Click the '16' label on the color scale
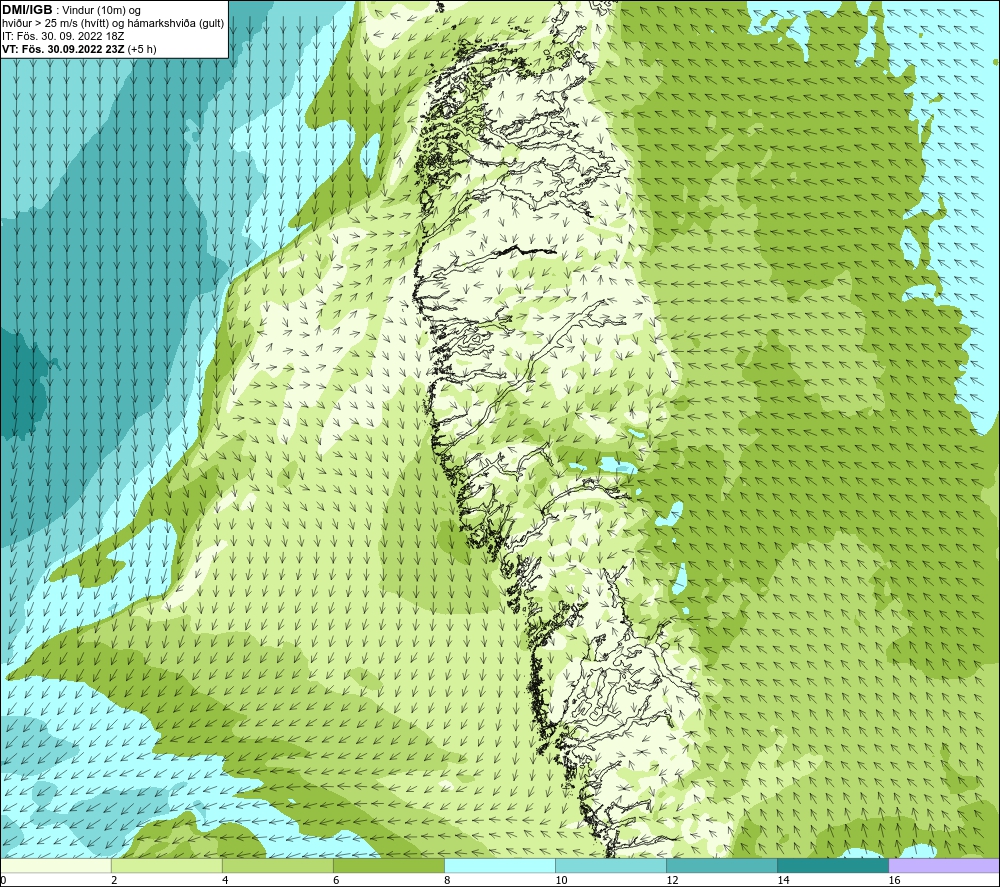1000x887 pixels. (x=894, y=880)
